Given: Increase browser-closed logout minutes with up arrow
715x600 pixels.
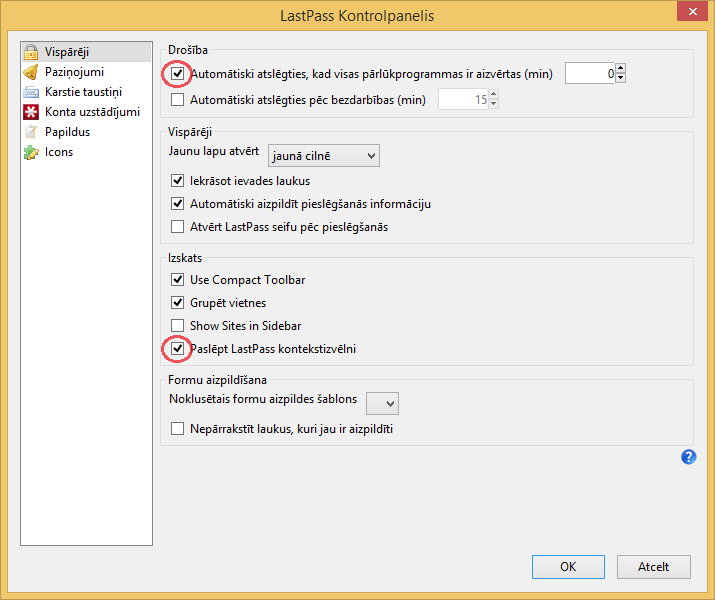Looking at the screenshot, I should point(620,68).
